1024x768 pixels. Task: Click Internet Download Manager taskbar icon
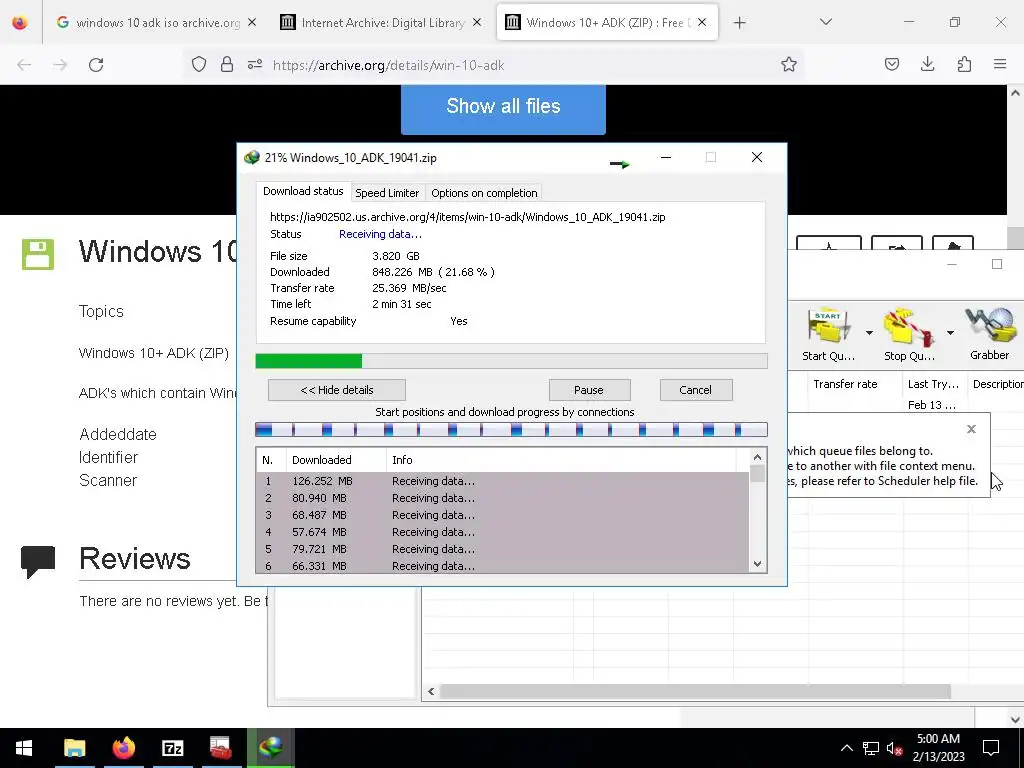click(x=270, y=748)
